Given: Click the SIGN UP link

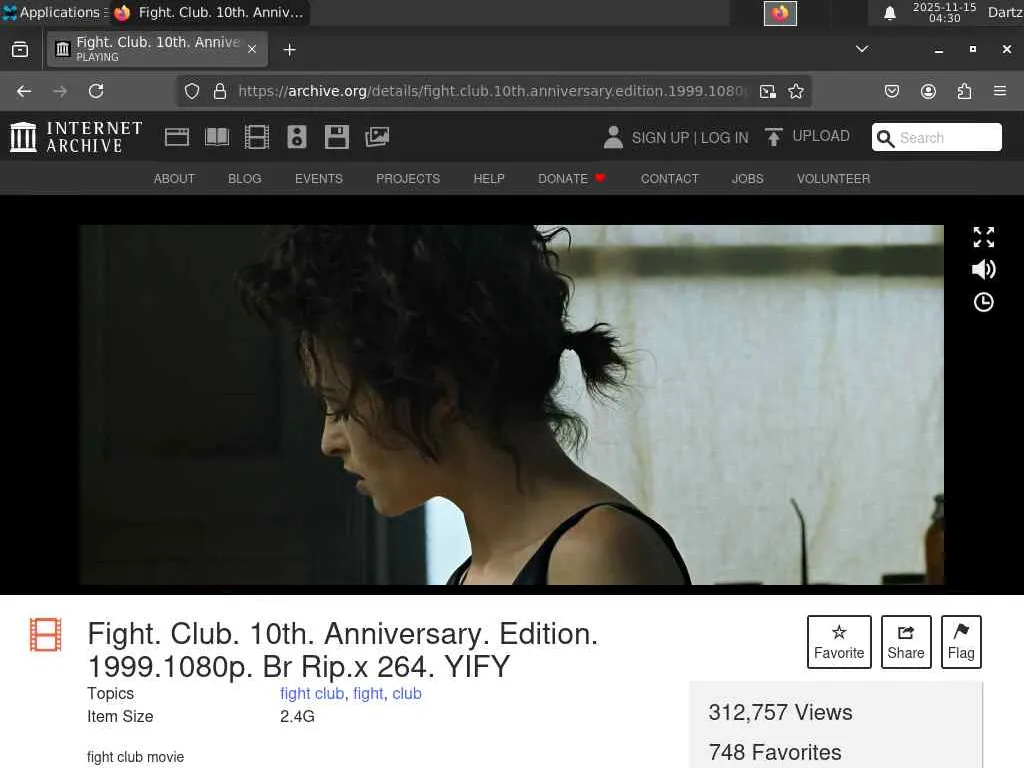Looking at the screenshot, I should [x=660, y=138].
